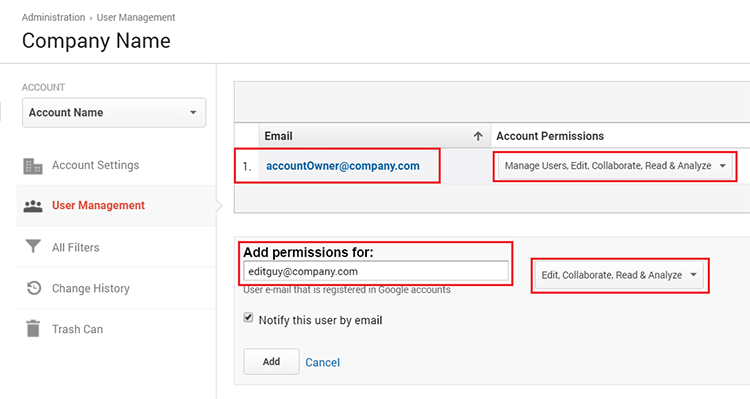Screen dimensions: 750x399
Task: Click the Trash Can bin icon
Action: click(33, 329)
